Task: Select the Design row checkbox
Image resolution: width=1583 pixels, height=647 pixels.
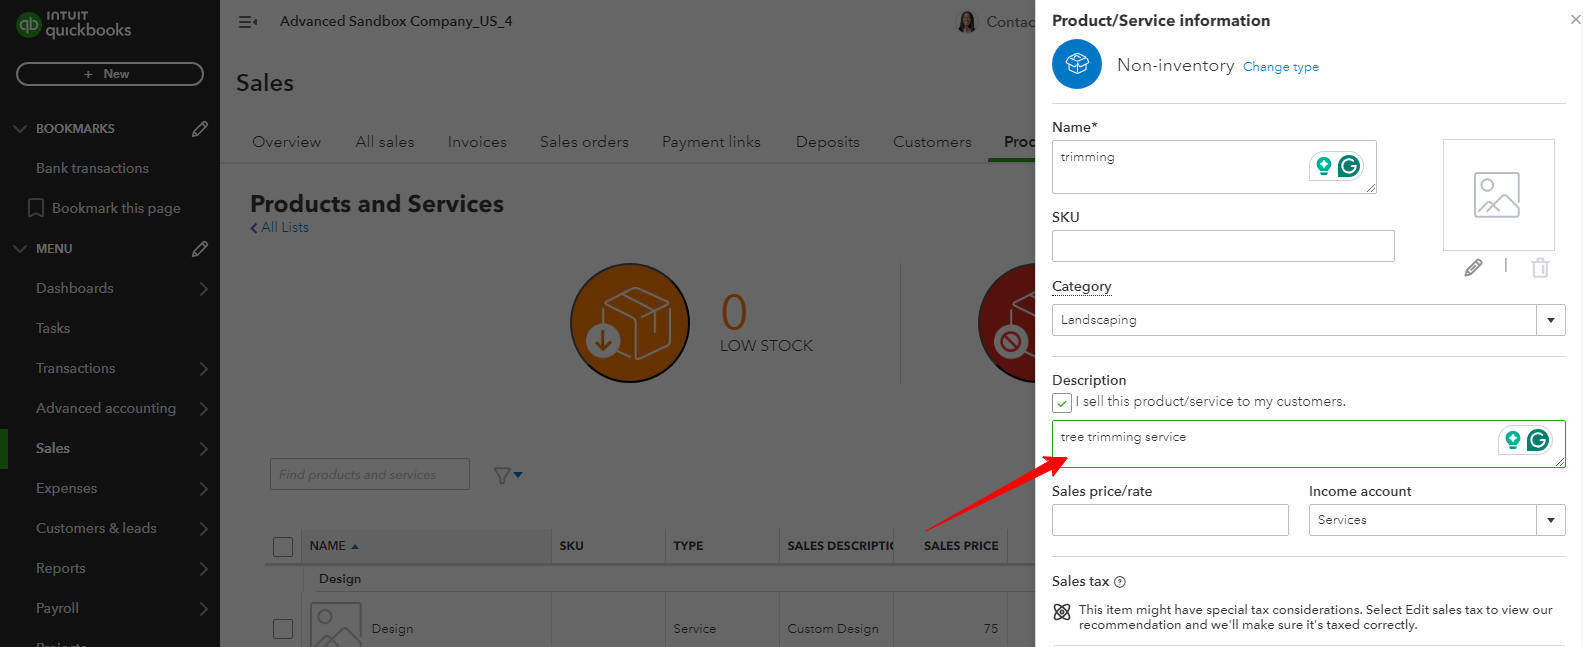Action: click(x=283, y=629)
